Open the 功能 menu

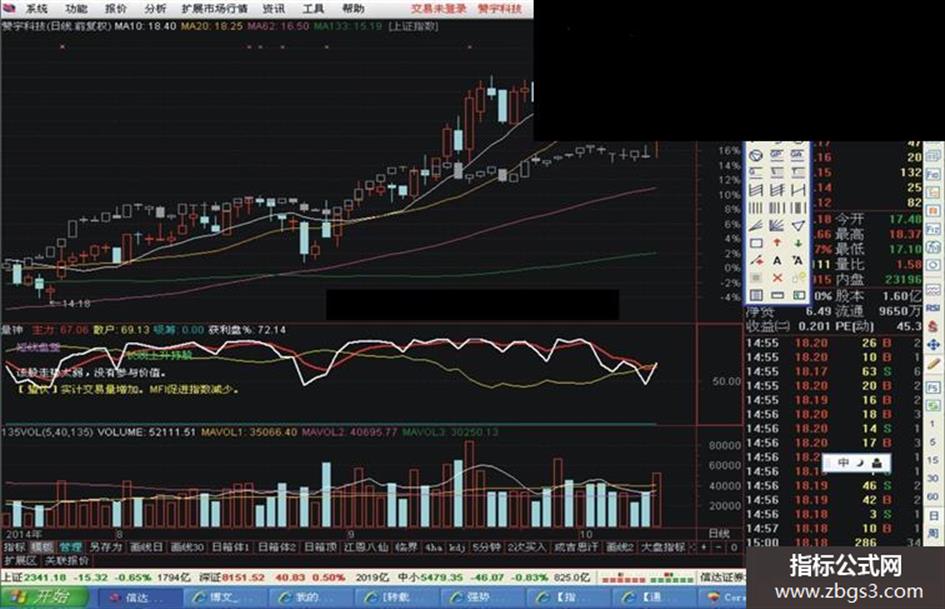pos(76,8)
